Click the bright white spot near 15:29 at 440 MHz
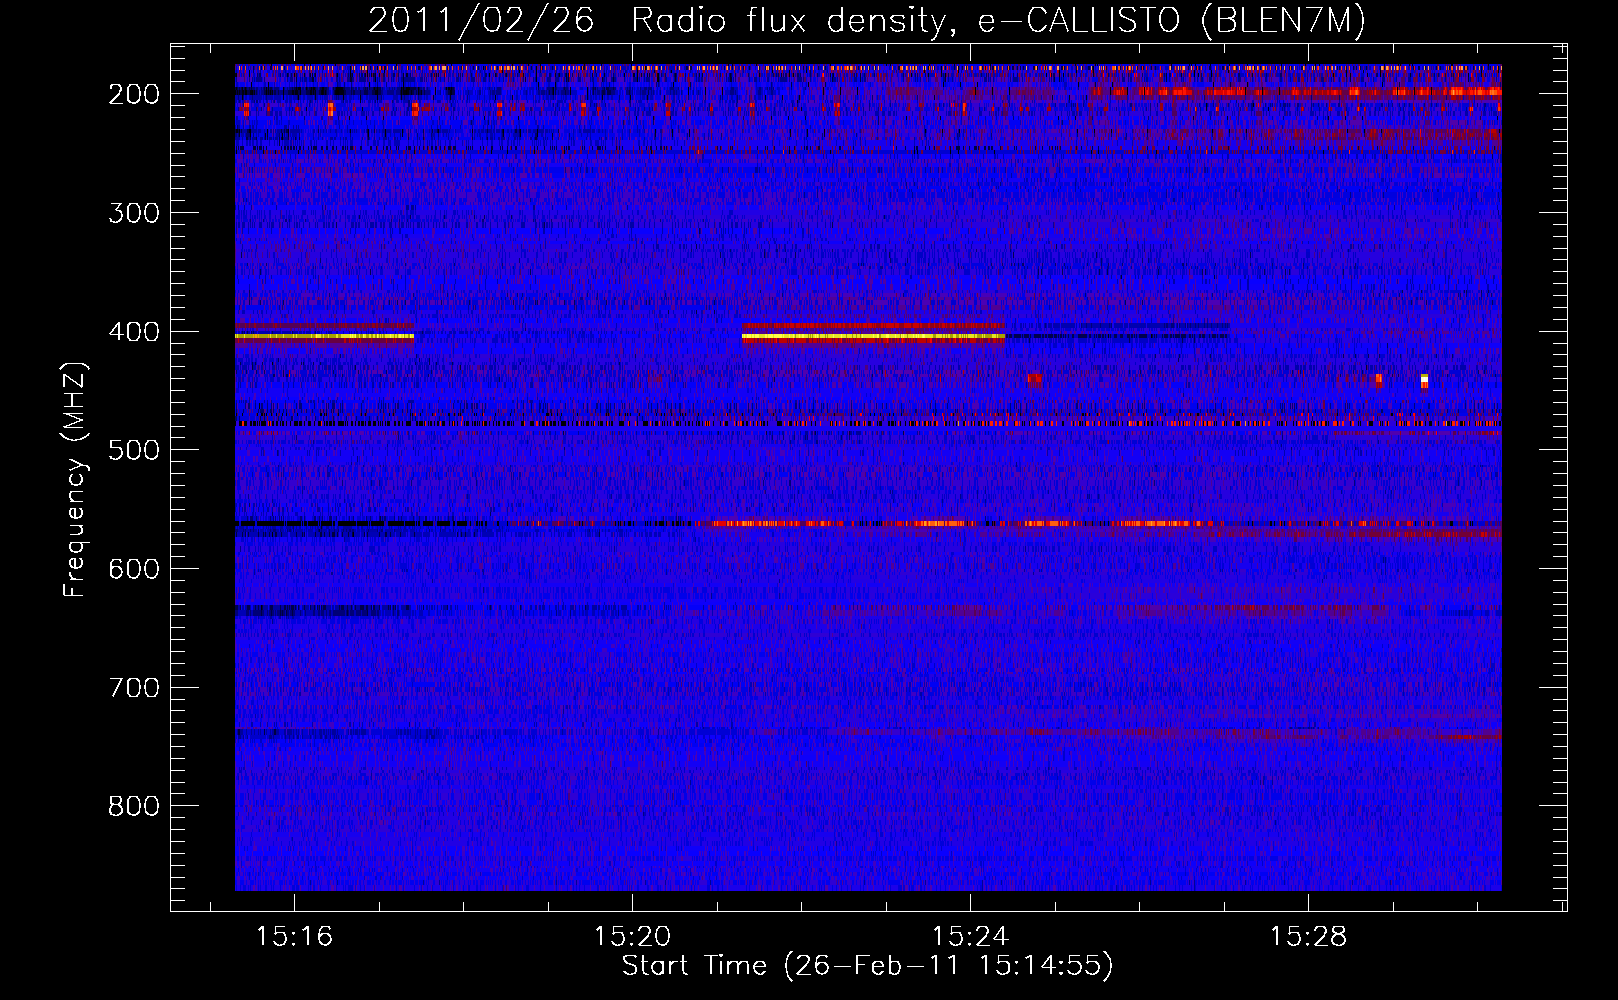The height and width of the screenshot is (1000, 1618). coord(1424,380)
